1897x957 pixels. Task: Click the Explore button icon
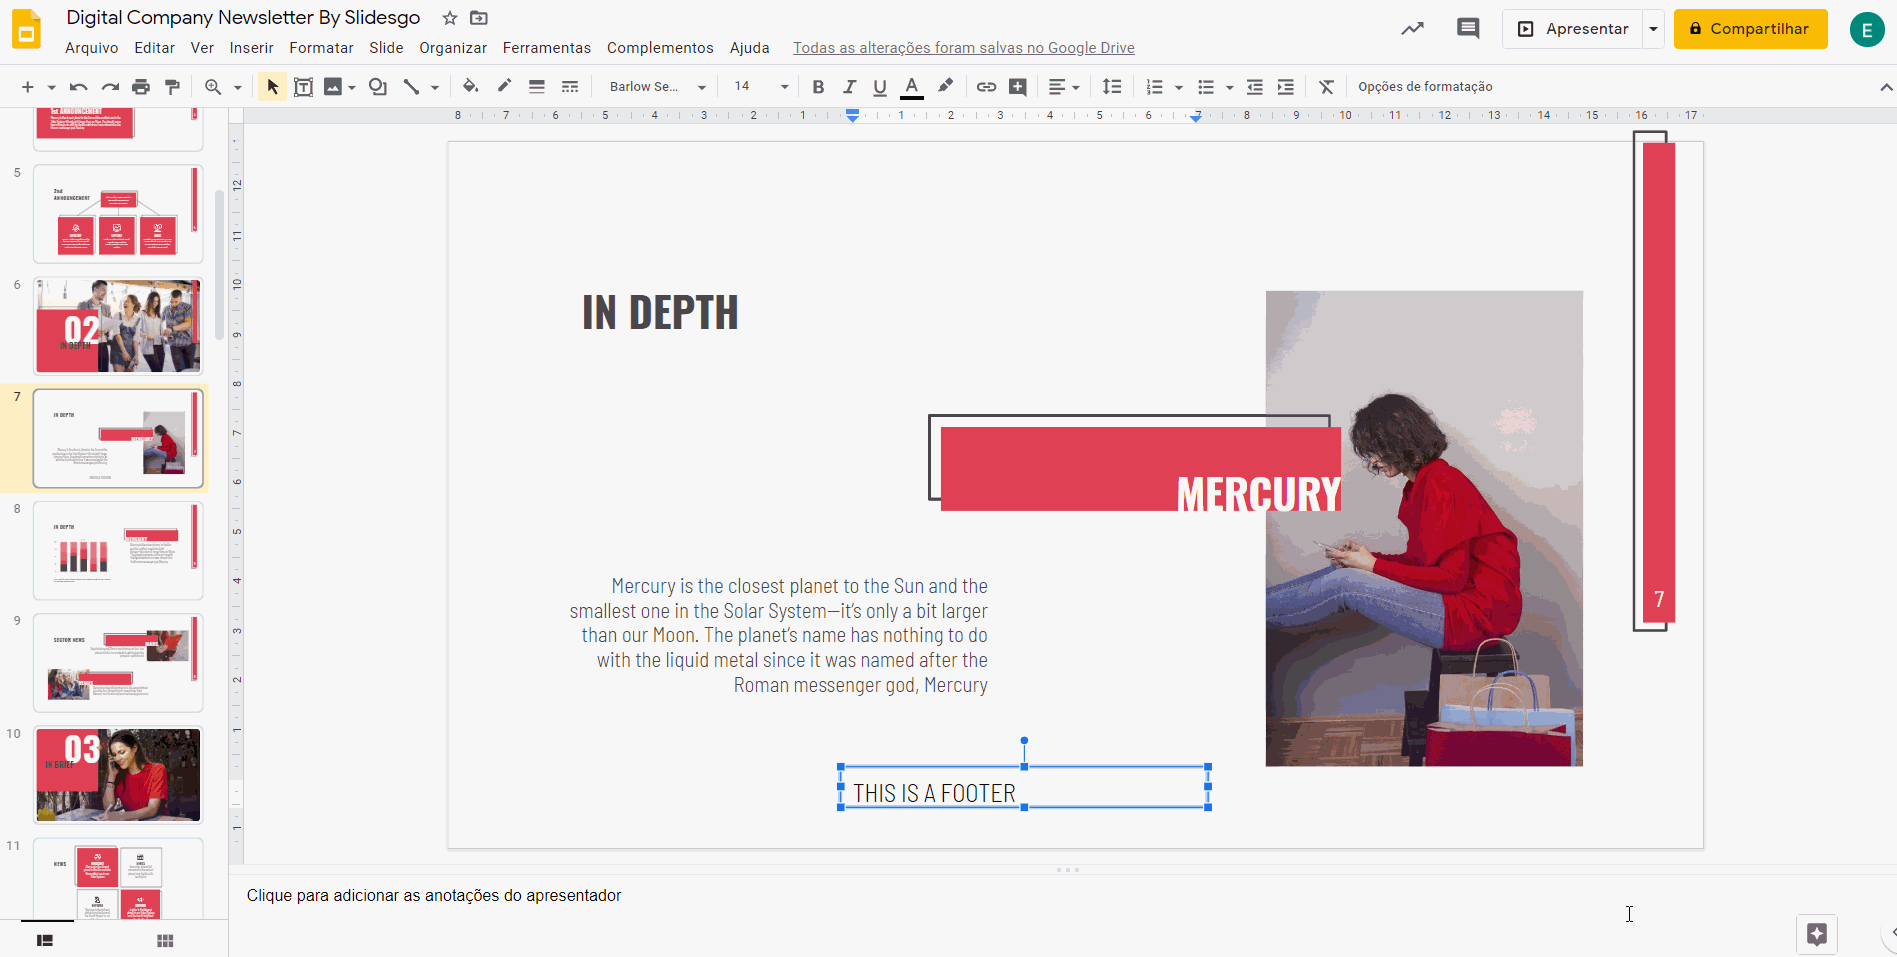coord(1817,935)
